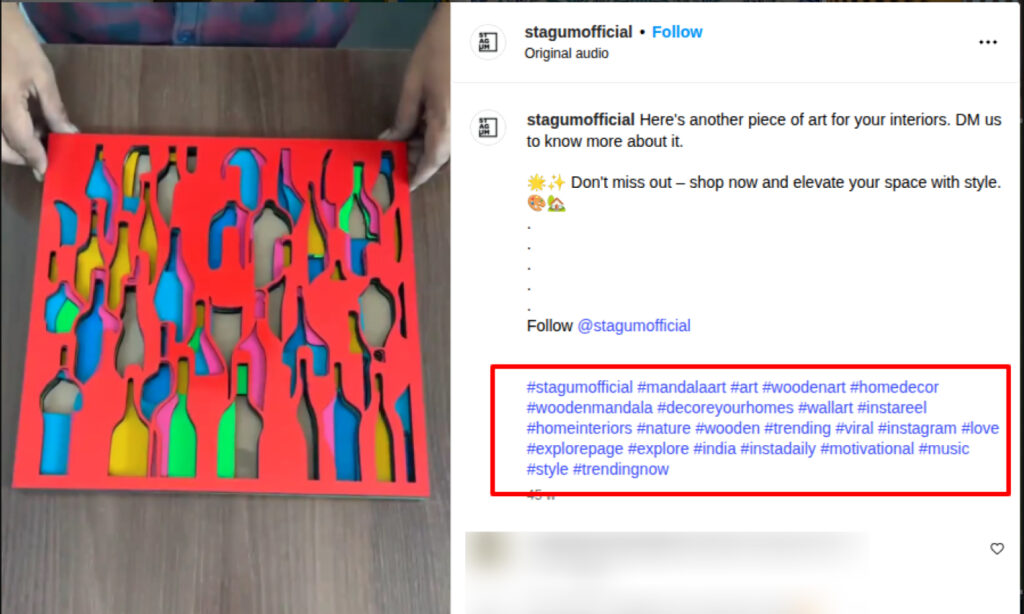Click the stagumofficial avatar beside the caption
This screenshot has height=614, width=1024.
pyautogui.click(x=488, y=127)
